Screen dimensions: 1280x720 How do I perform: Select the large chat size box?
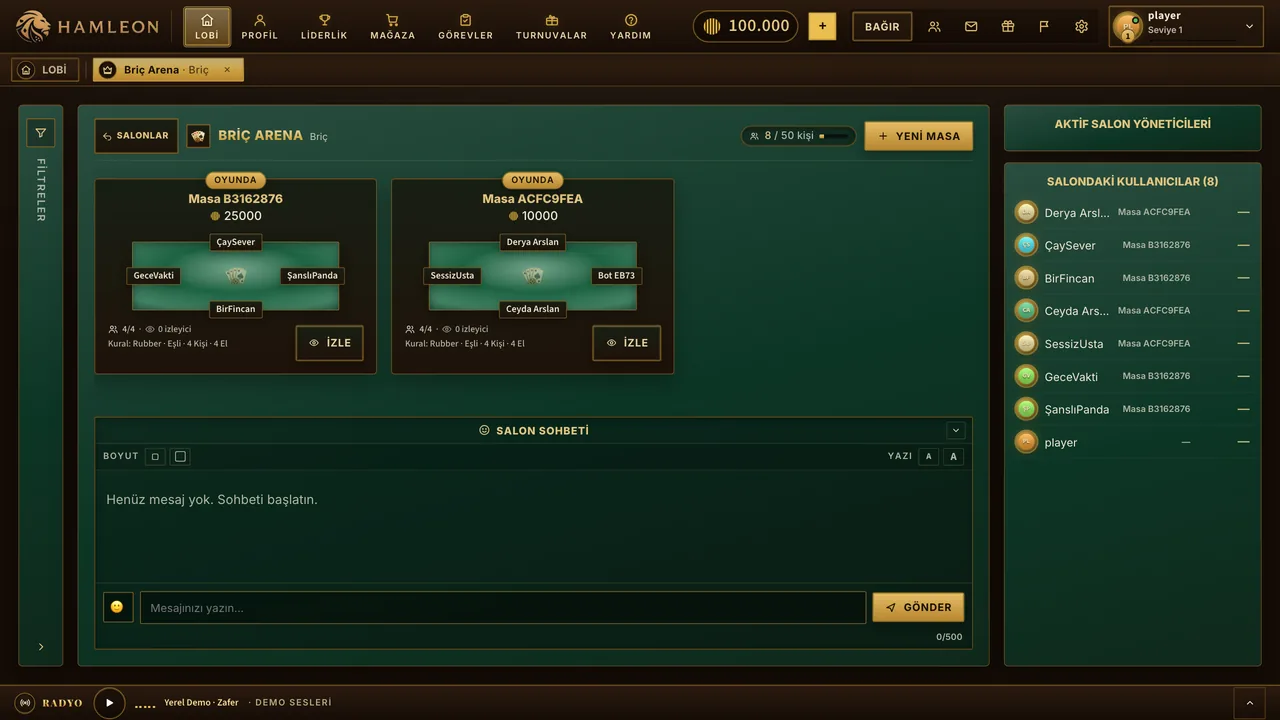[180, 456]
